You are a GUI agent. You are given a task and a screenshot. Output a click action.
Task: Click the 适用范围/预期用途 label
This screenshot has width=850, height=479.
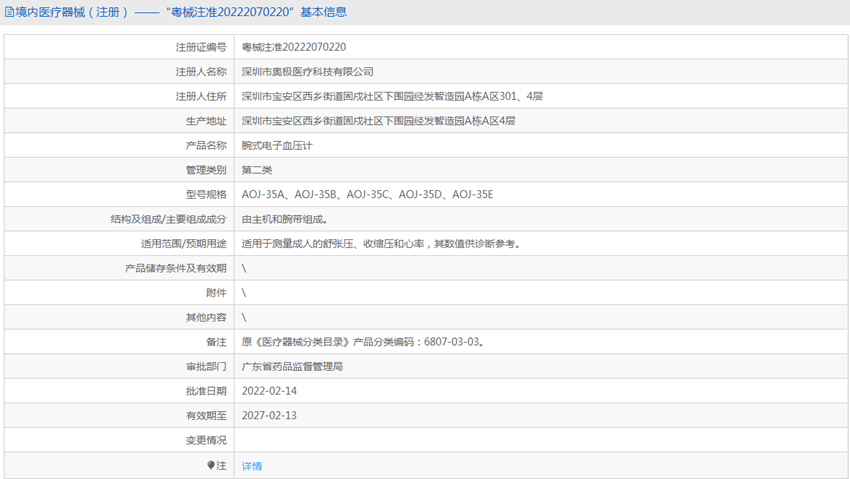pos(184,244)
